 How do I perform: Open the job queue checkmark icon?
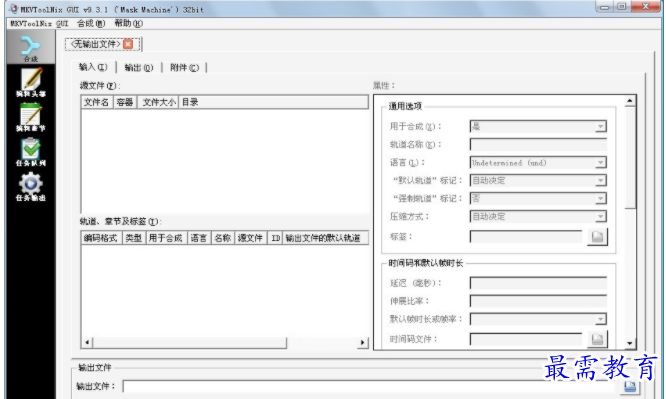(31, 152)
